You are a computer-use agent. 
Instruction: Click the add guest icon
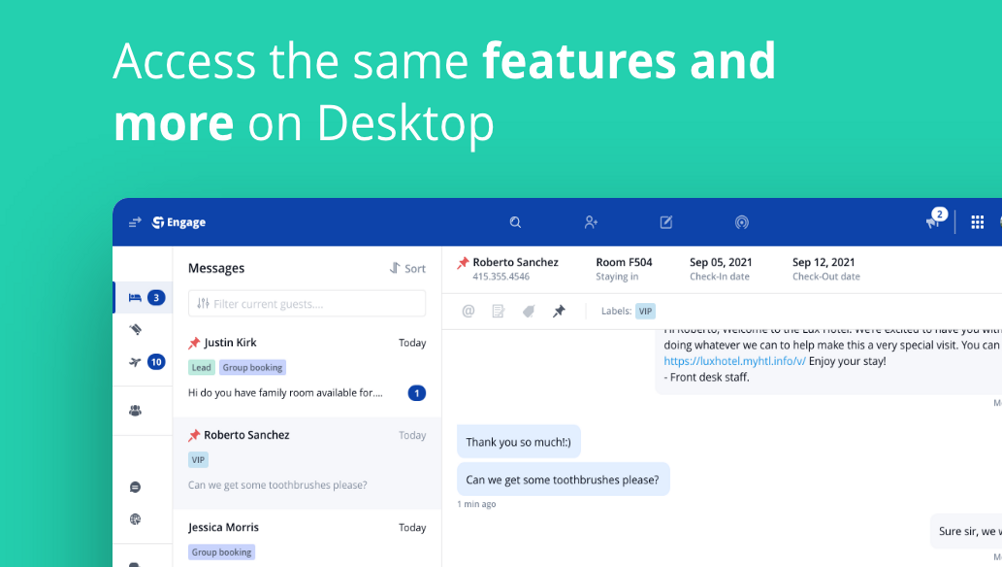click(591, 222)
